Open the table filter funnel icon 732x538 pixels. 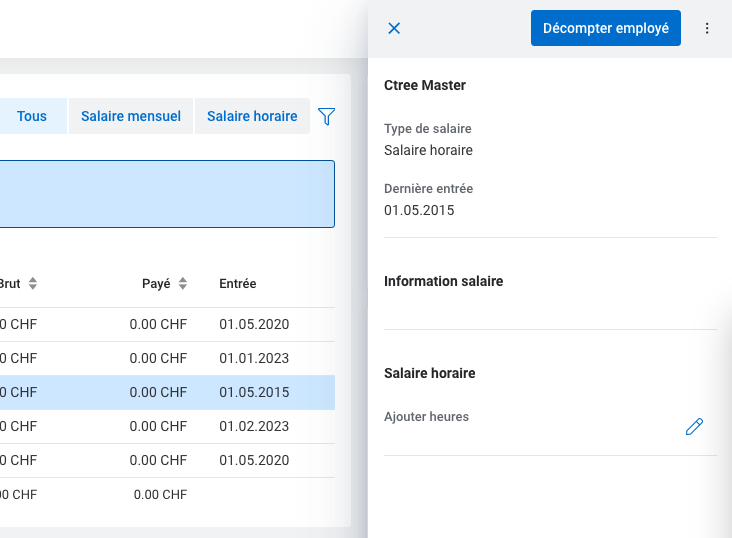[x=326, y=117]
